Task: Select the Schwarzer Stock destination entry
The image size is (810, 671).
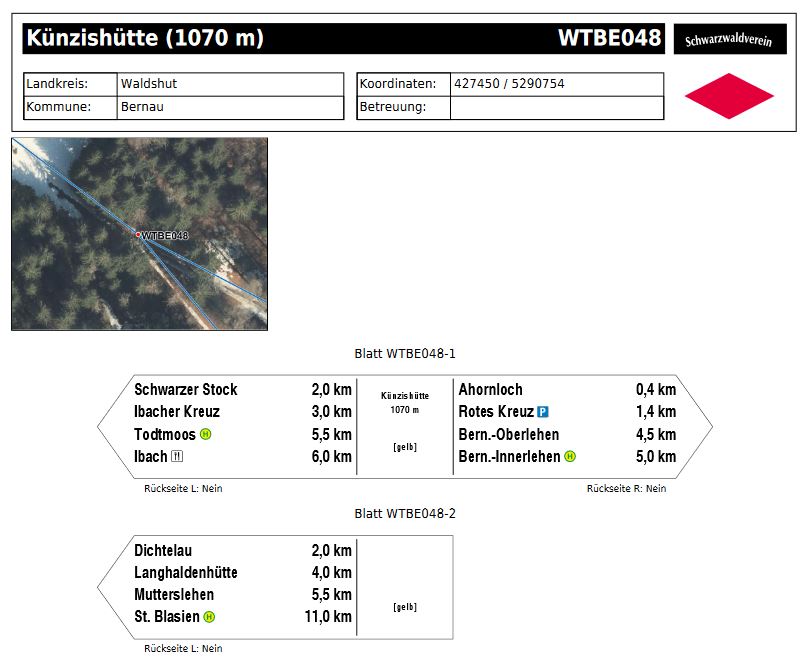Action: (186, 390)
